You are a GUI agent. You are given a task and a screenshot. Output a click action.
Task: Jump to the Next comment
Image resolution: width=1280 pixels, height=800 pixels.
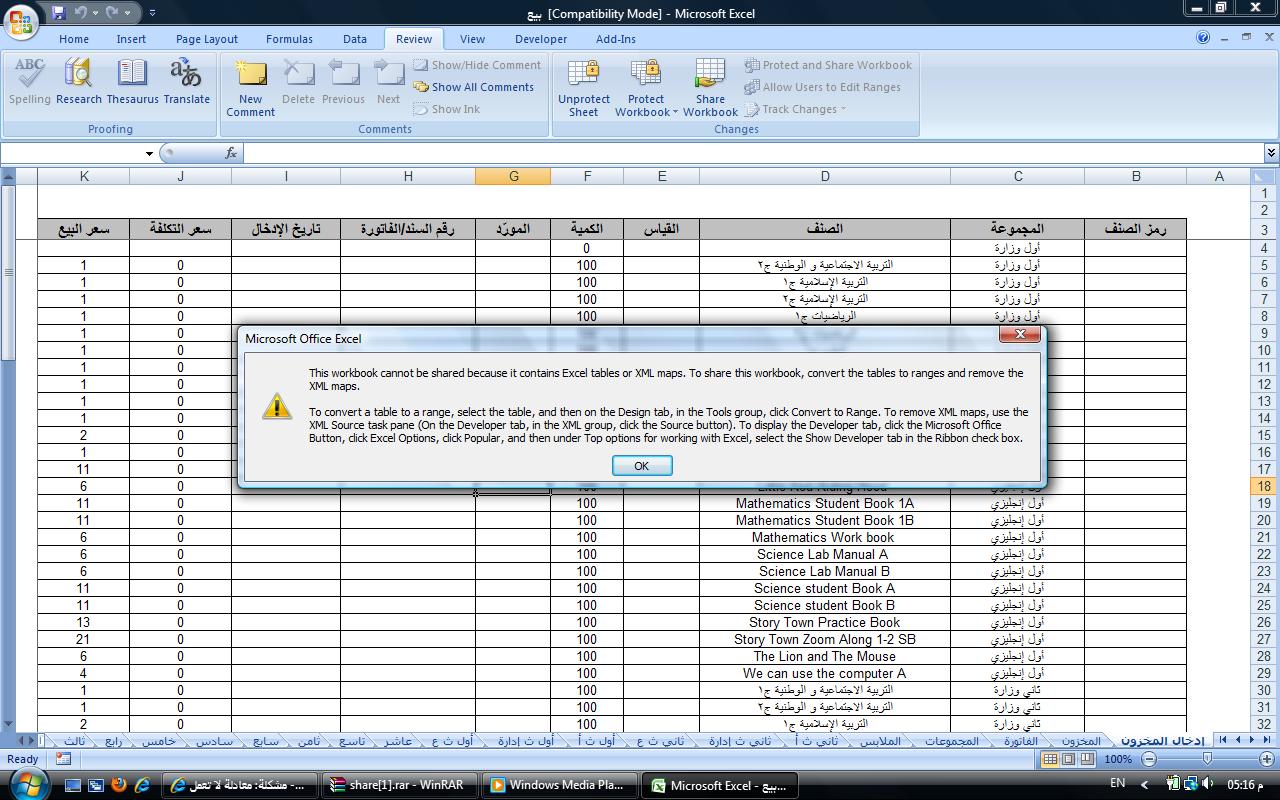[388, 82]
